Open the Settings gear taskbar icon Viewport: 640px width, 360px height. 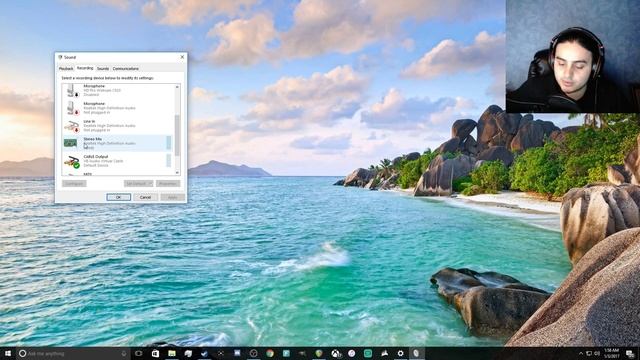coord(400,353)
